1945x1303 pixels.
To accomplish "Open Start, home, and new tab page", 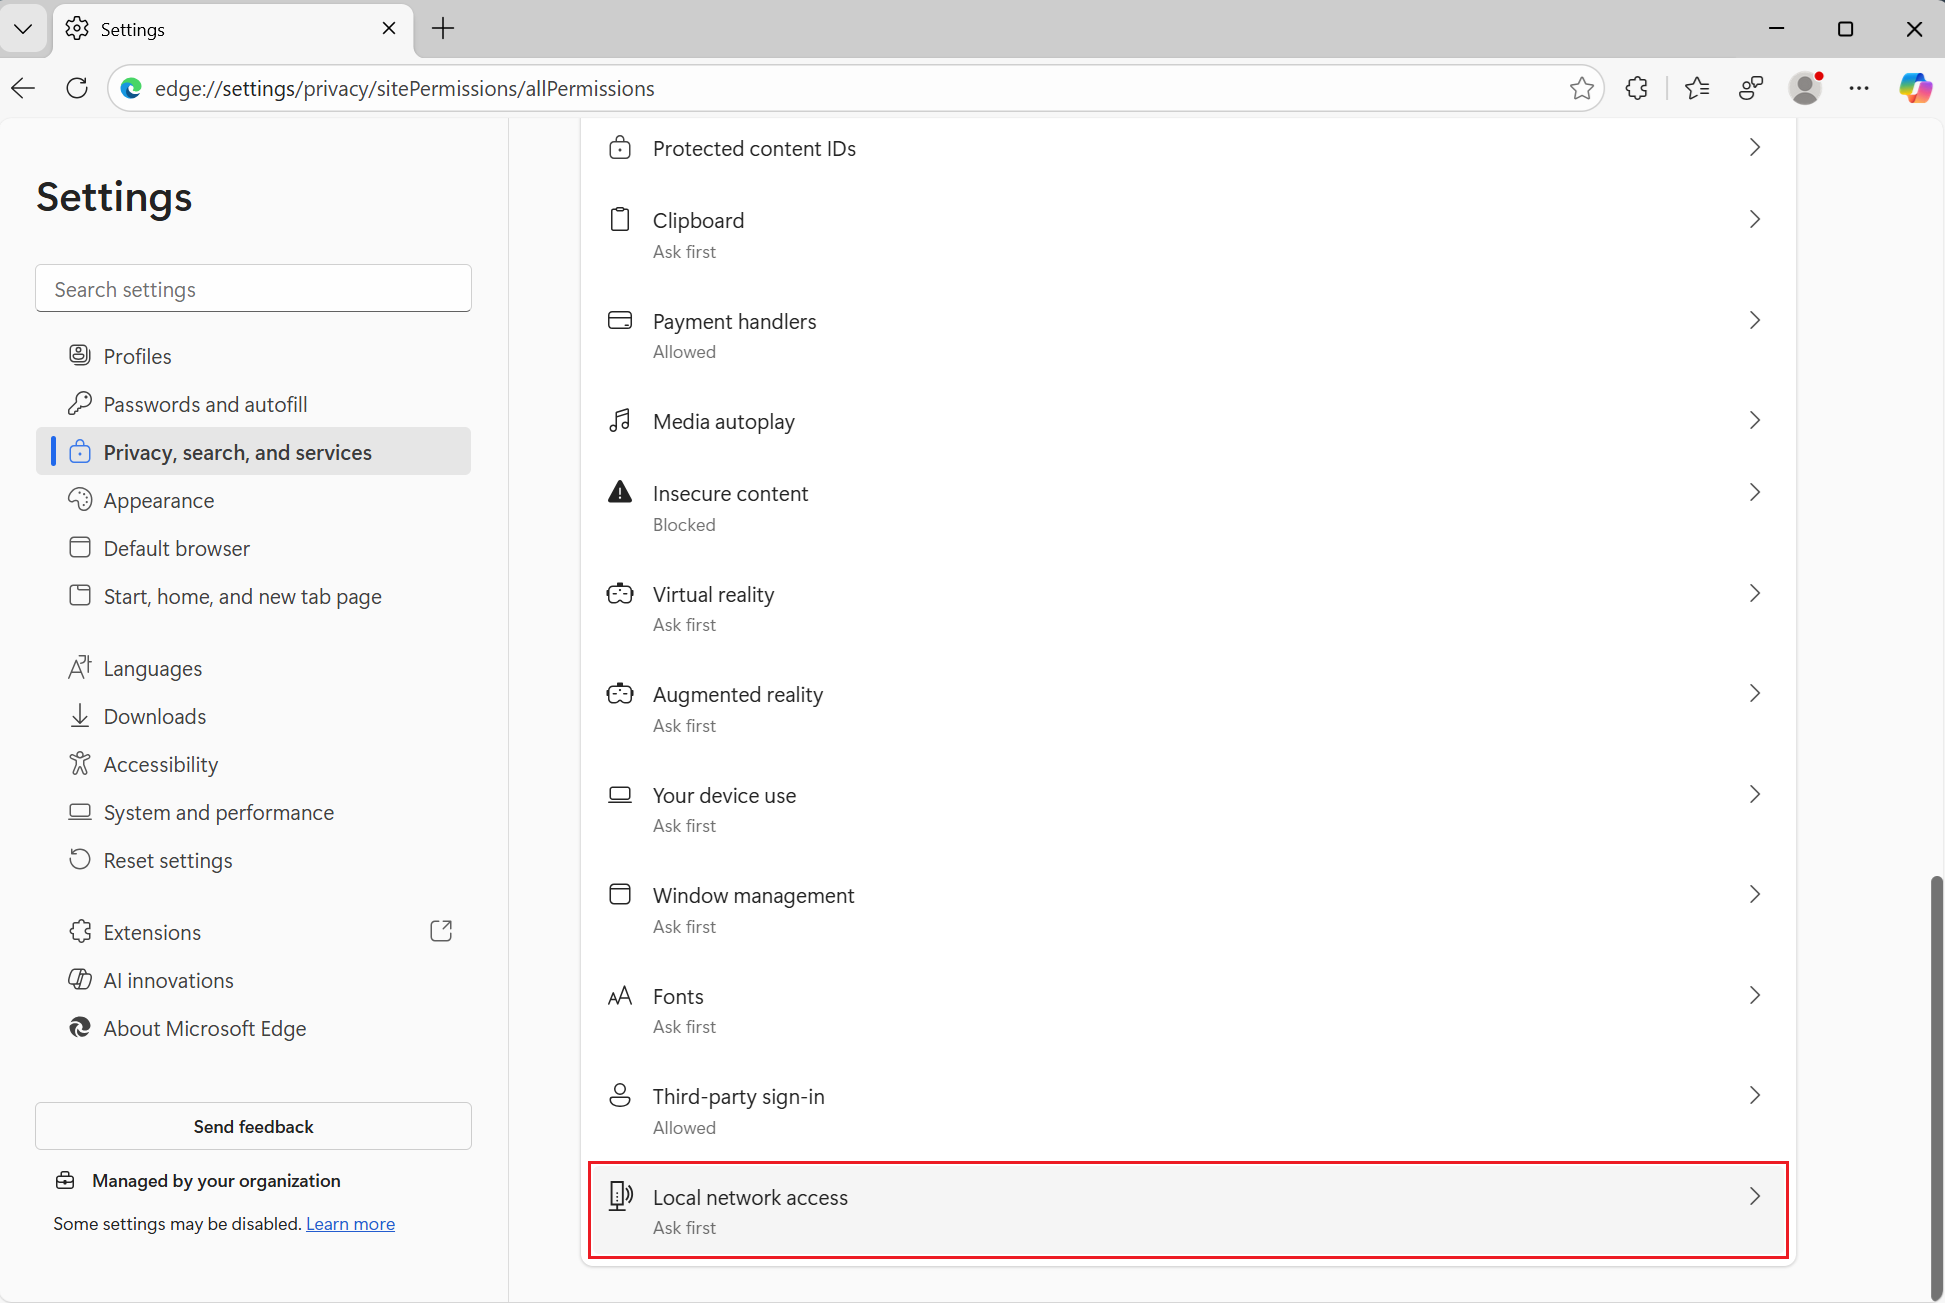I will click(253, 596).
